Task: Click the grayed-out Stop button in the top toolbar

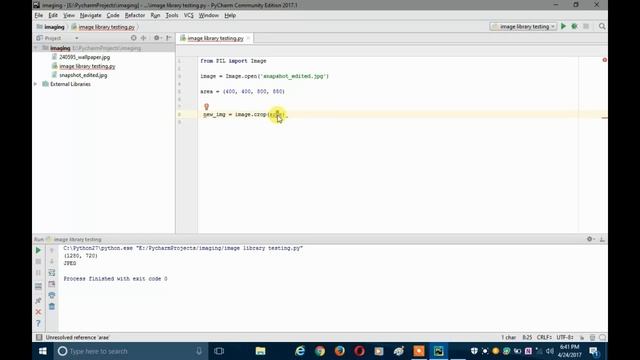Action: click(586, 27)
